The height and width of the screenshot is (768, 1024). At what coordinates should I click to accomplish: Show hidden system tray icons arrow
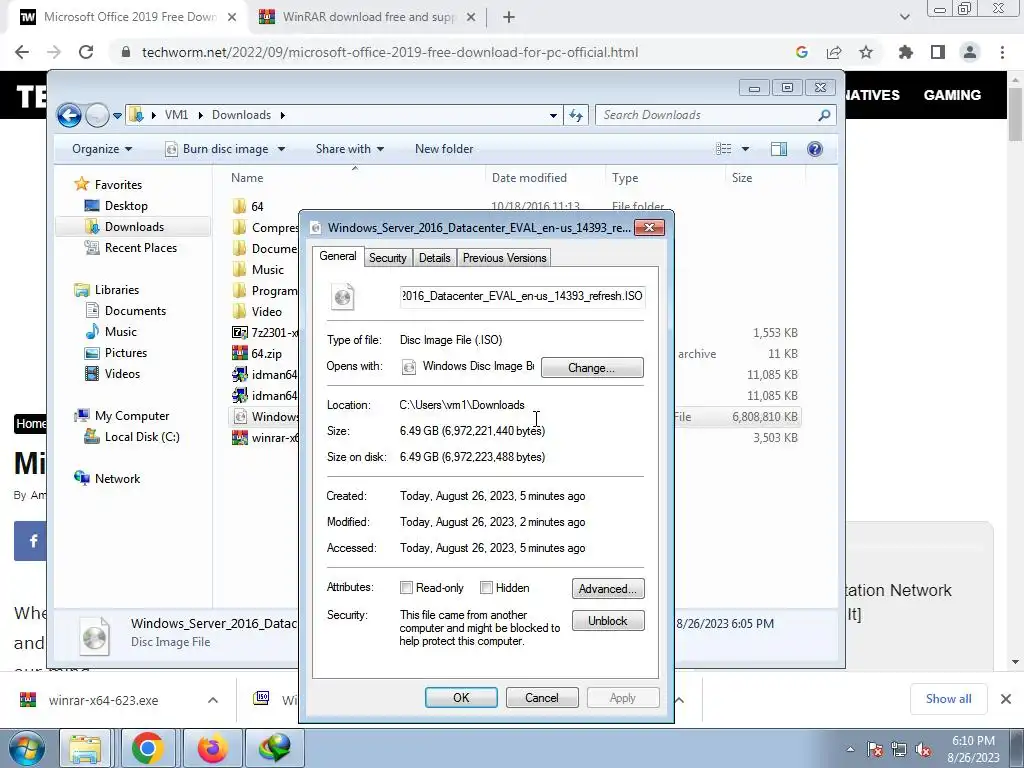[850, 750]
